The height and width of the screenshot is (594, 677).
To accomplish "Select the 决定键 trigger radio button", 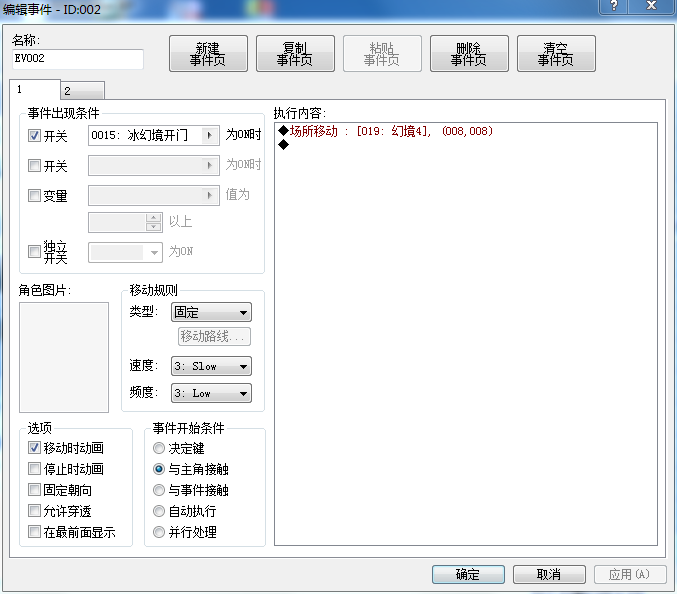I will pos(159,448).
